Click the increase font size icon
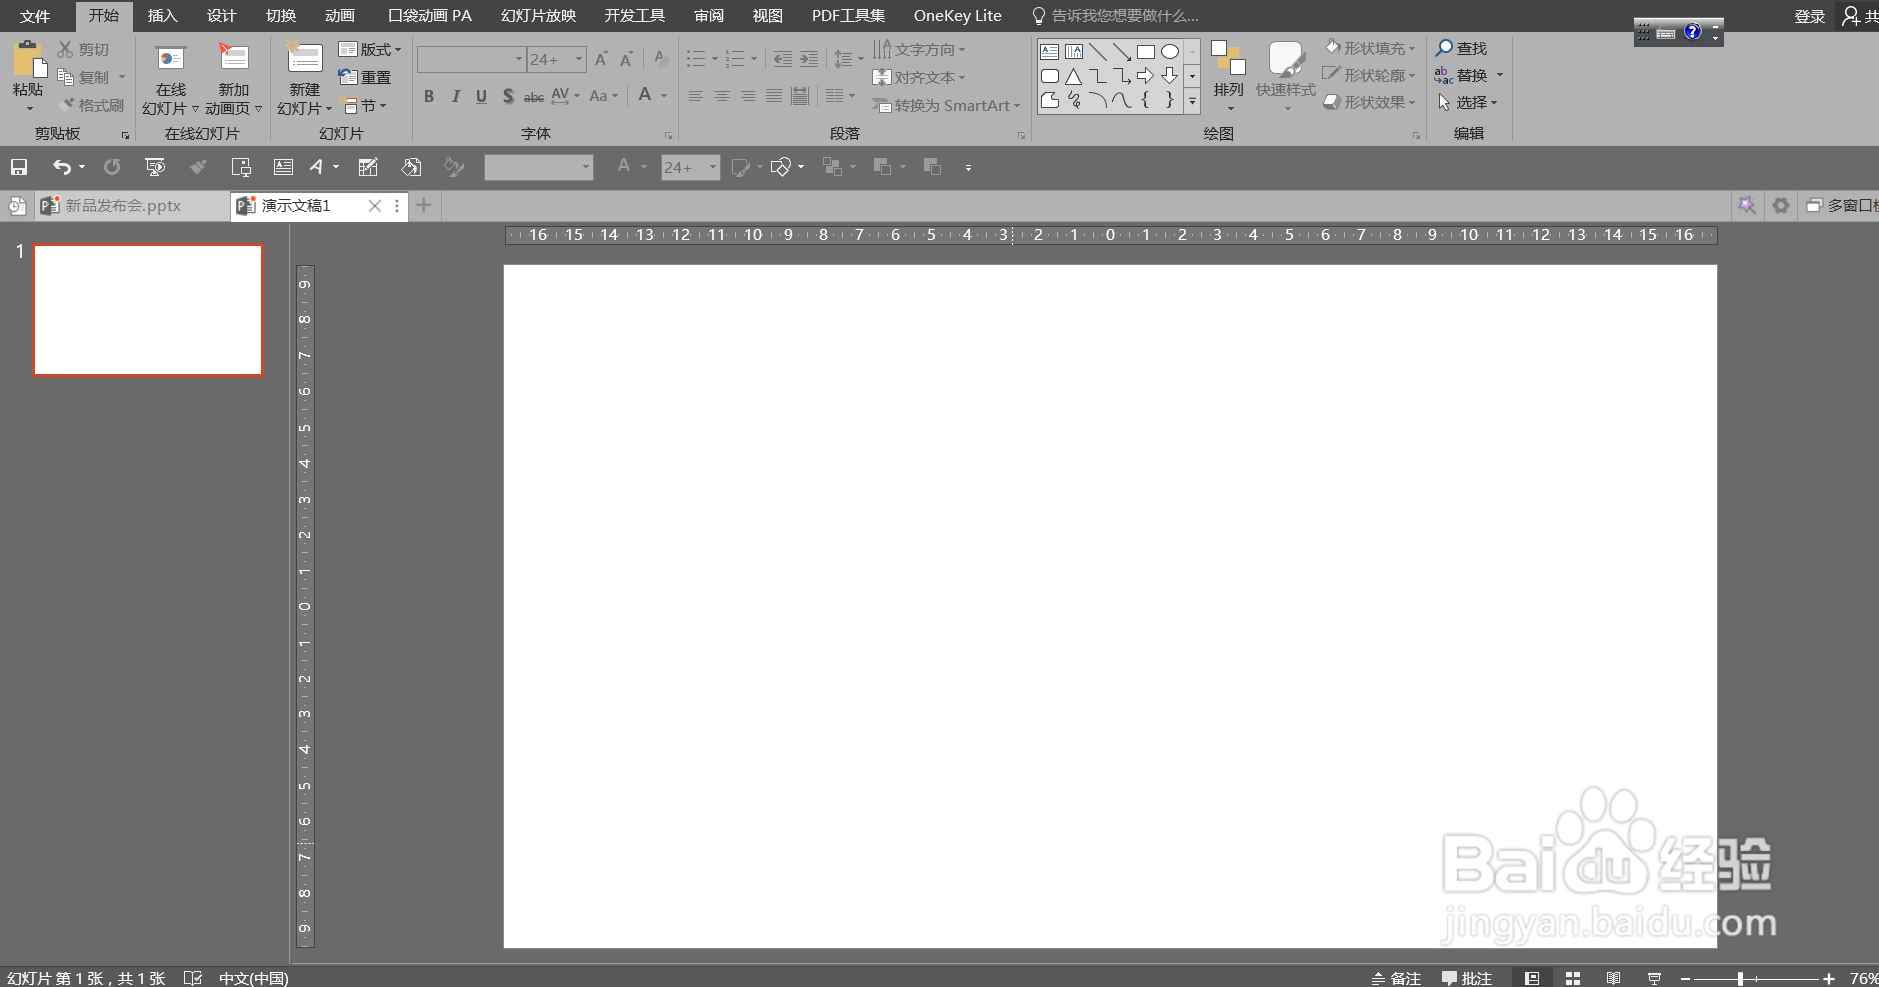Viewport: 1879px width, 987px height. tap(601, 60)
